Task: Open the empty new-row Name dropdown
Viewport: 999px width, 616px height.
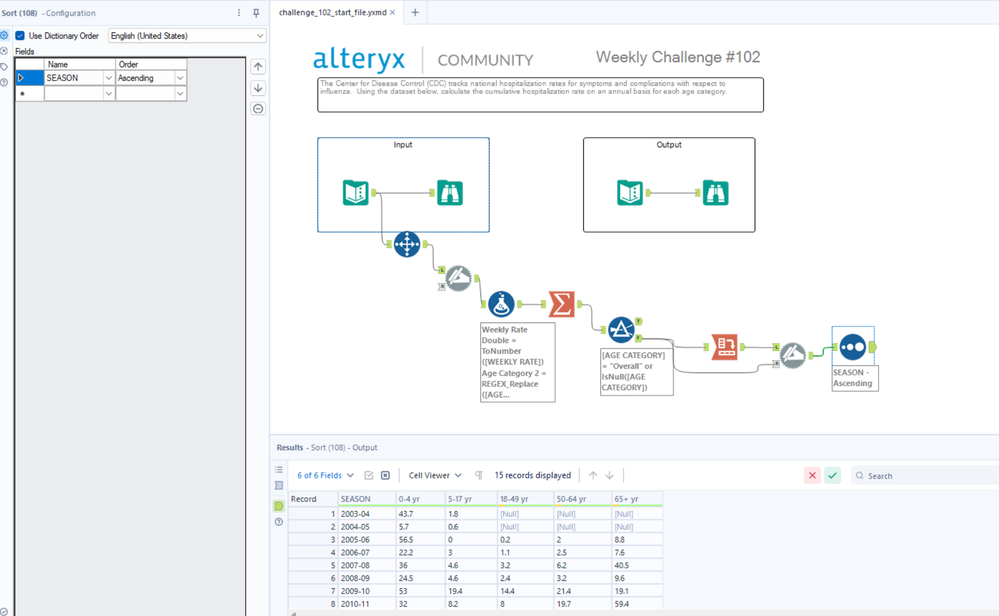Action: [x=108, y=94]
